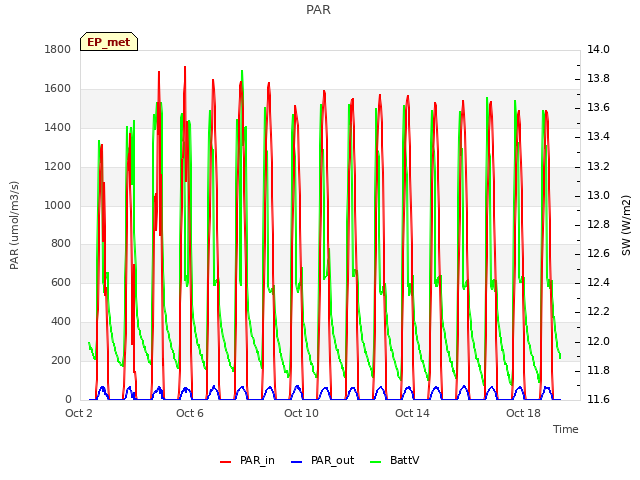Screen dimensions: 640x480
Task: Click the 11.8 right axis label
Action: (x=598, y=371)
